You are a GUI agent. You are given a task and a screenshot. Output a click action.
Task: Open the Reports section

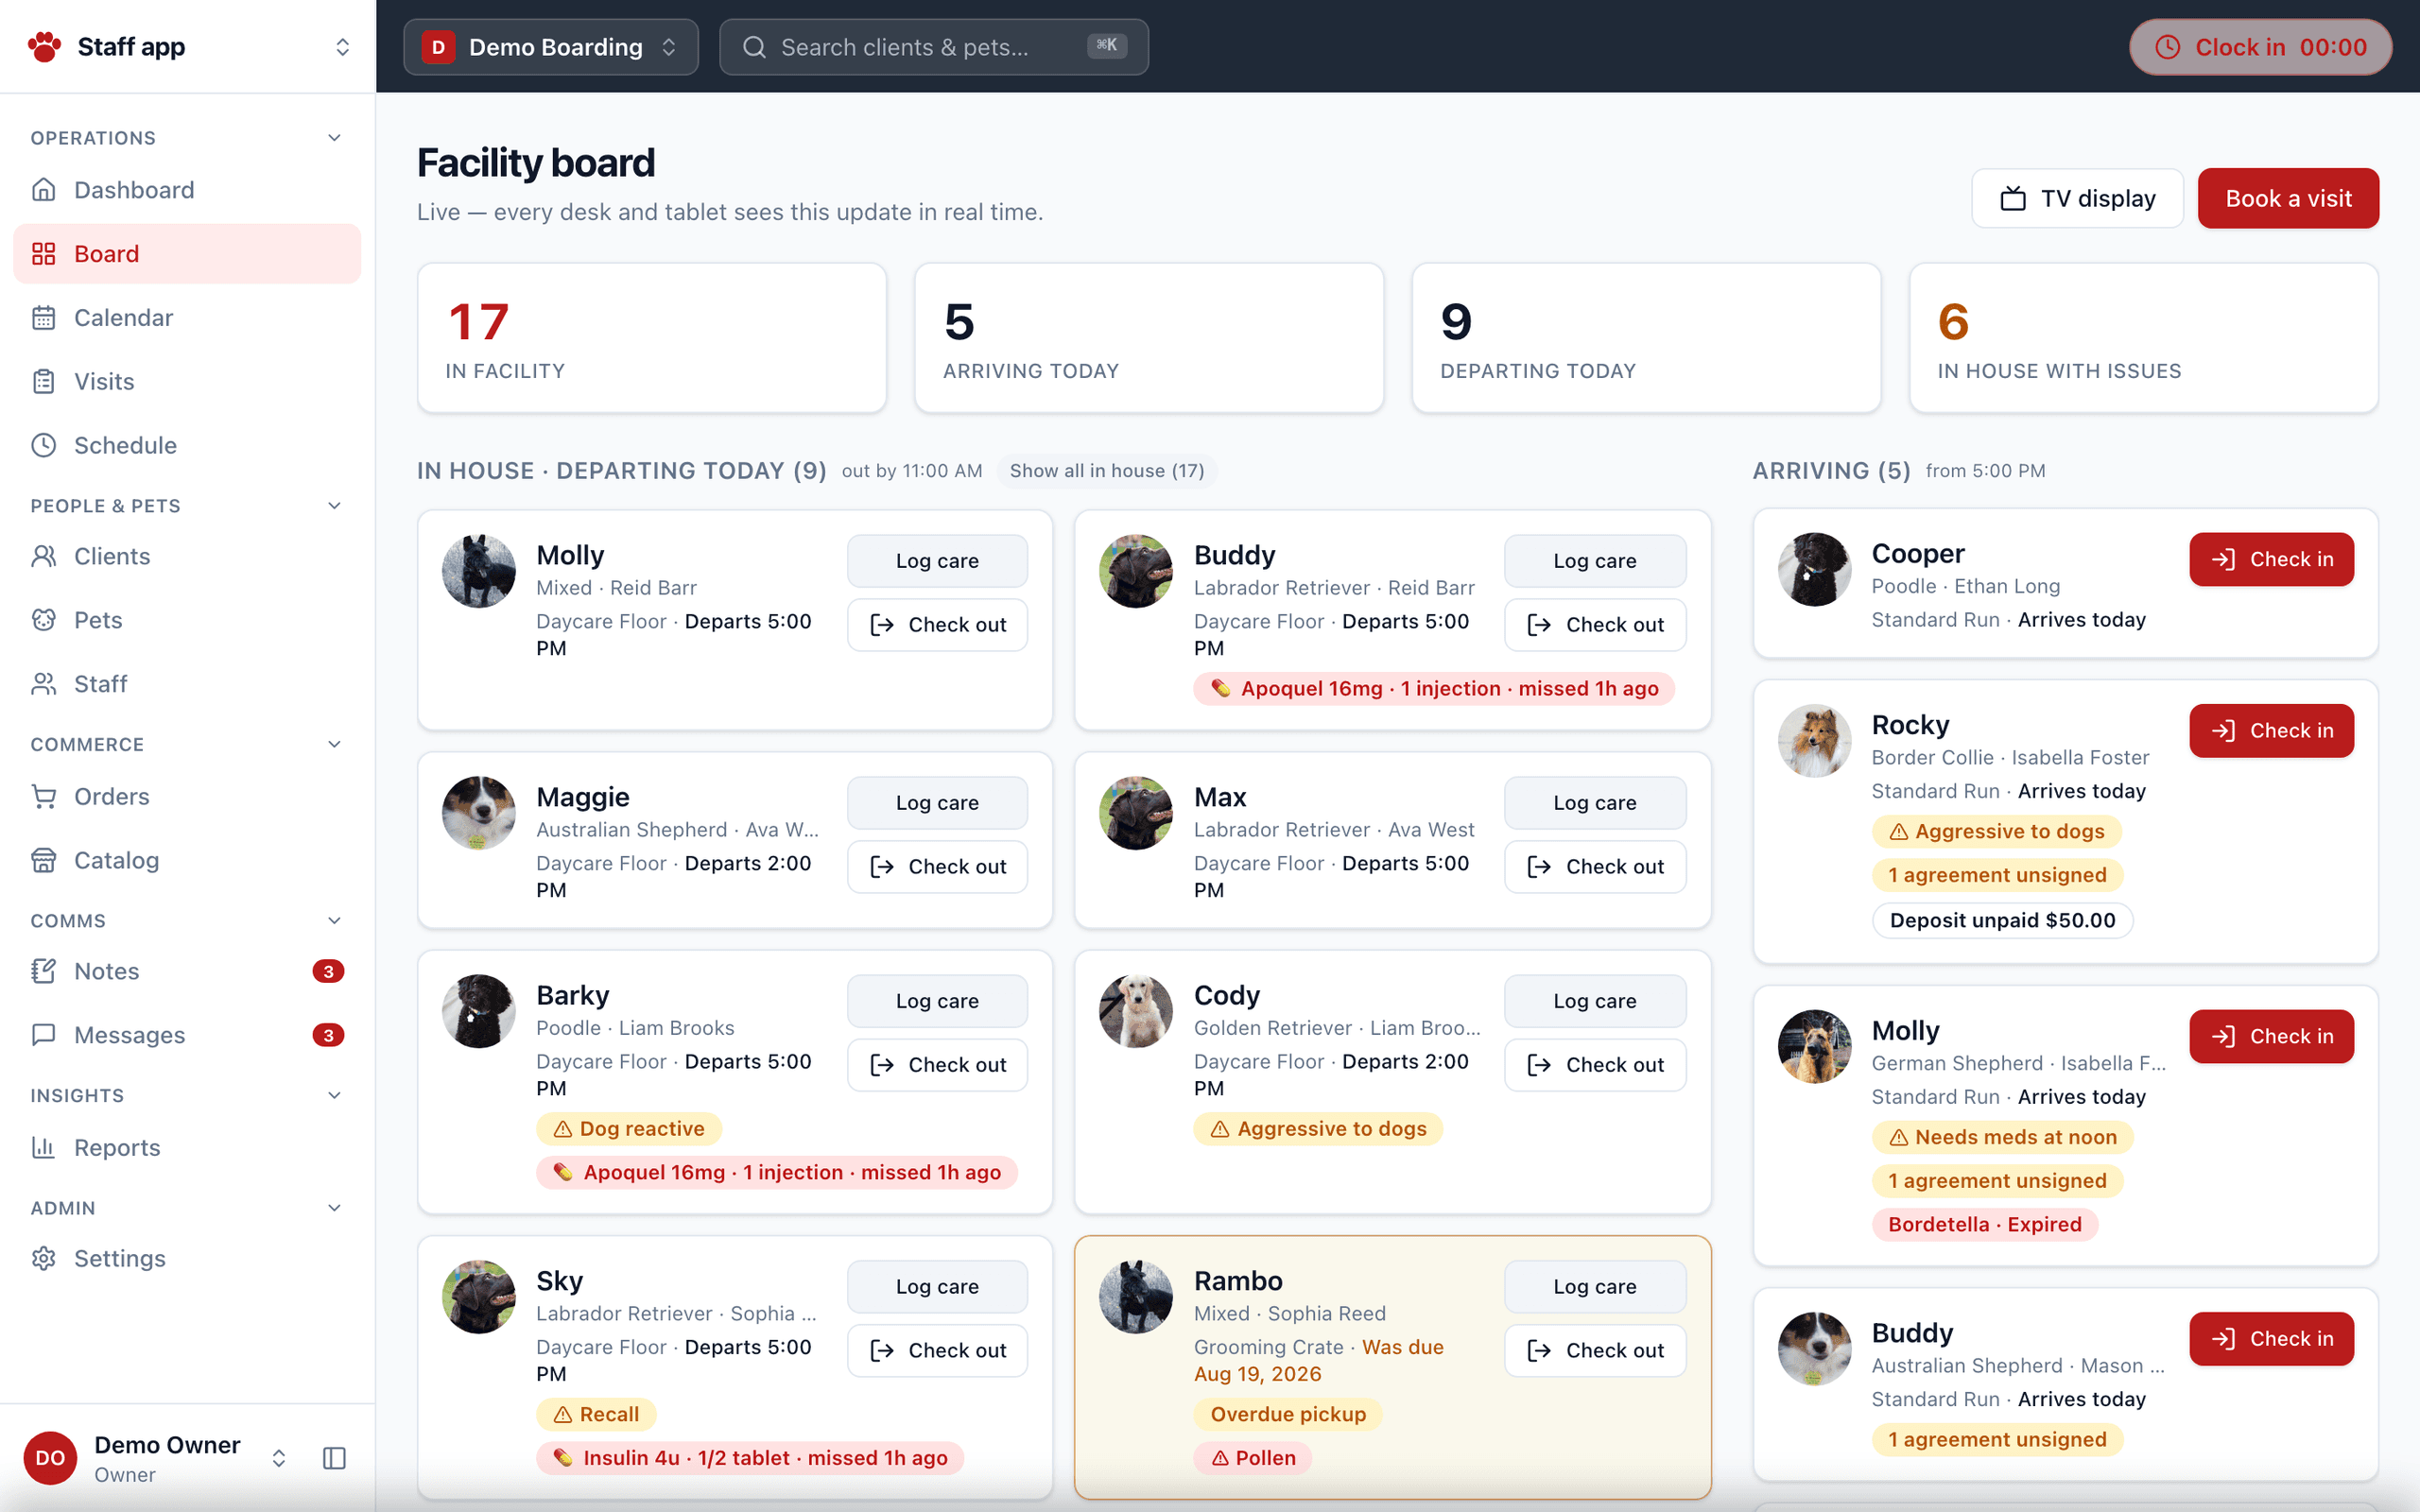(x=187, y=1147)
